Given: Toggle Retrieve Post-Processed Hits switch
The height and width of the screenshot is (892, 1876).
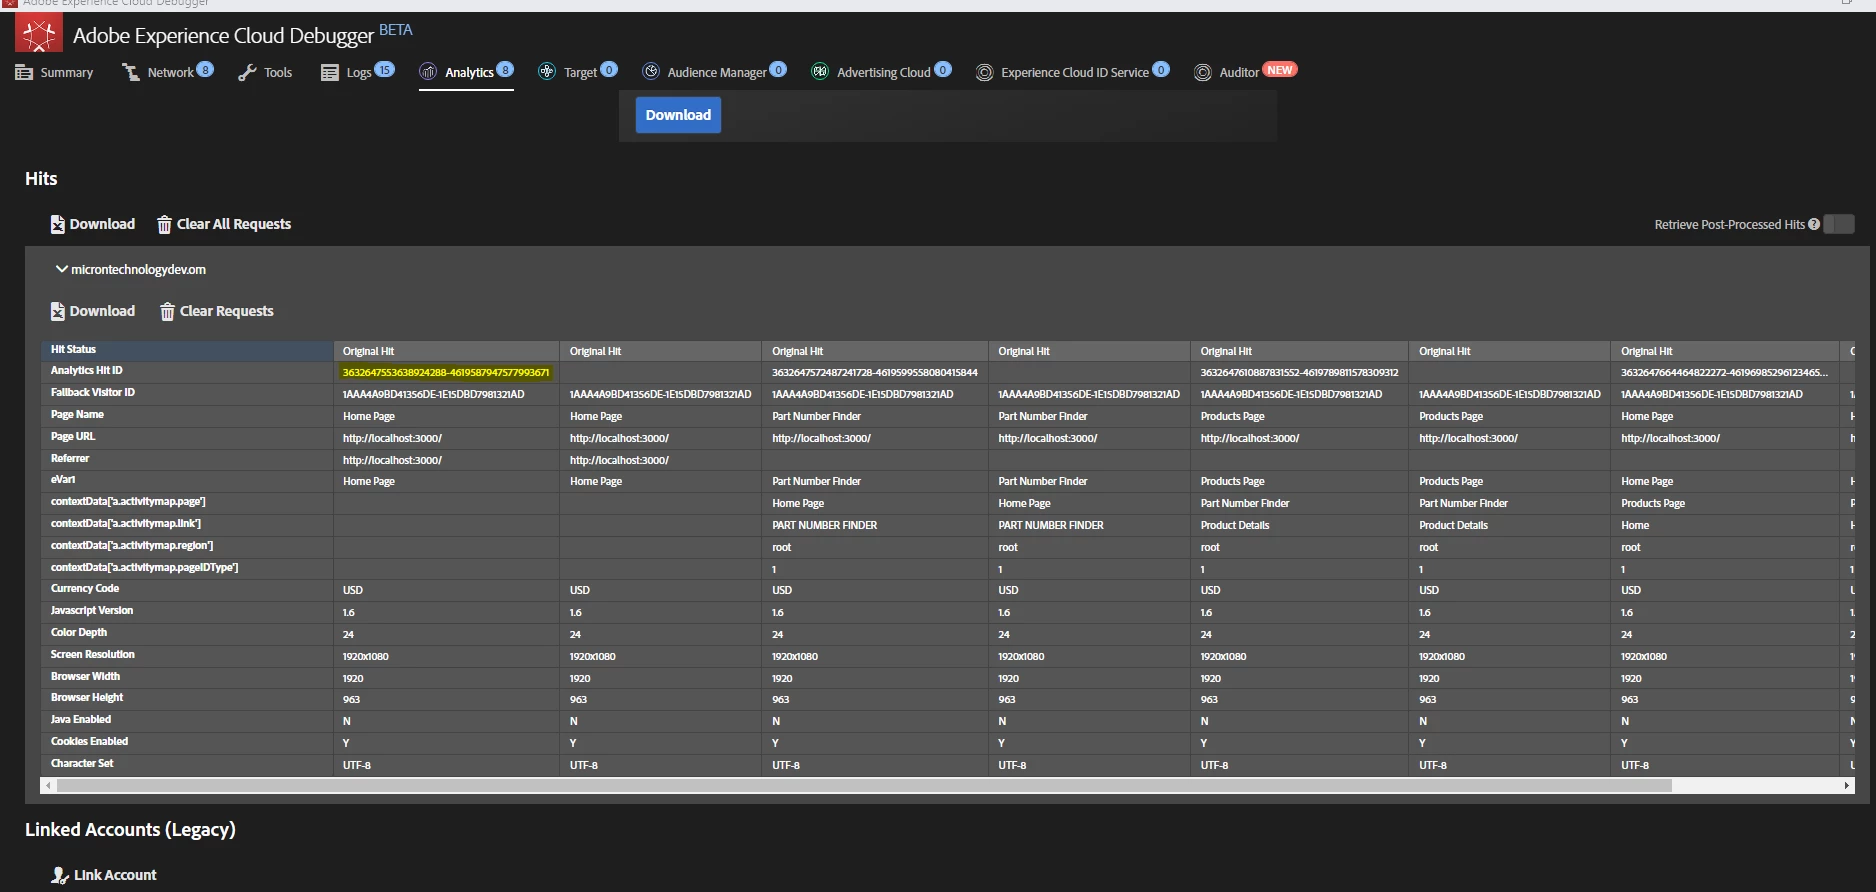Looking at the screenshot, I should (x=1839, y=224).
